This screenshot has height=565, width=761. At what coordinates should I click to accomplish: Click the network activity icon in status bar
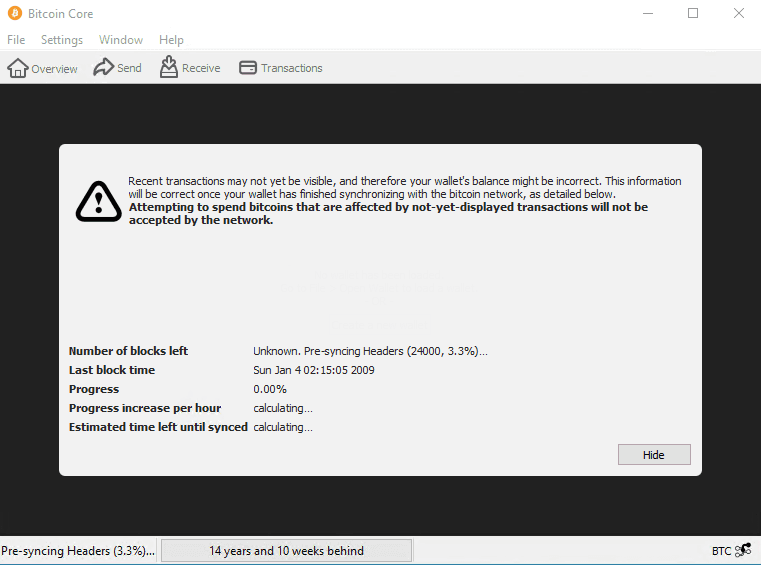click(x=743, y=550)
